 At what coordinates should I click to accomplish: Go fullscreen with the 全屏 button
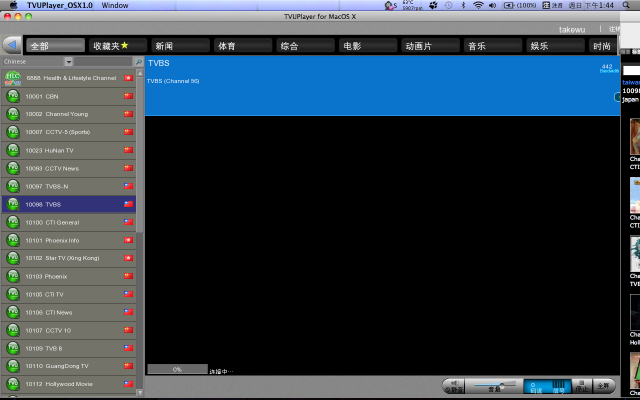603,386
